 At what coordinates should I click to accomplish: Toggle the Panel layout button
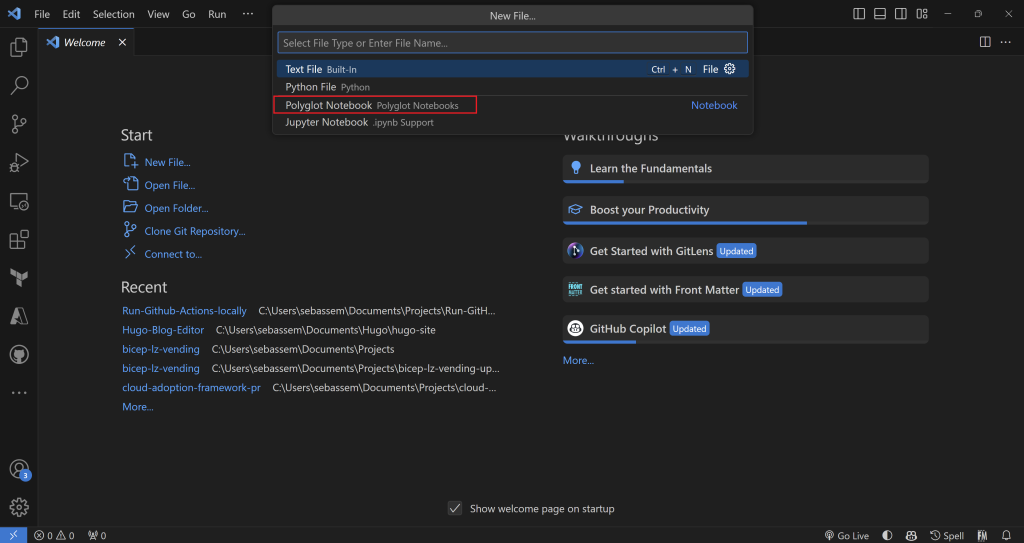[x=880, y=14]
